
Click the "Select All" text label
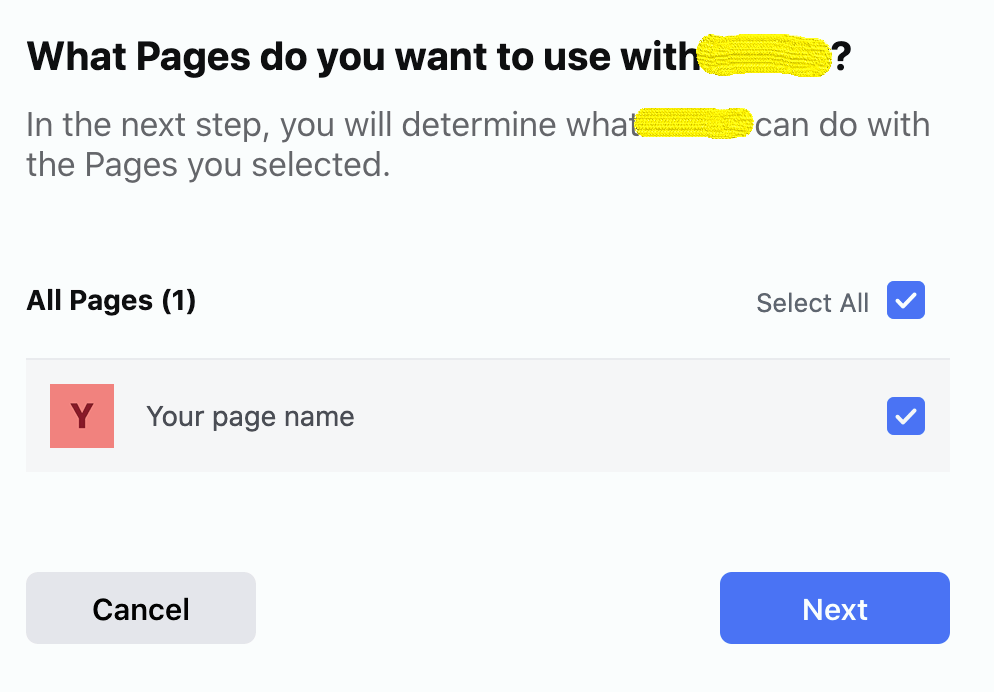click(812, 303)
